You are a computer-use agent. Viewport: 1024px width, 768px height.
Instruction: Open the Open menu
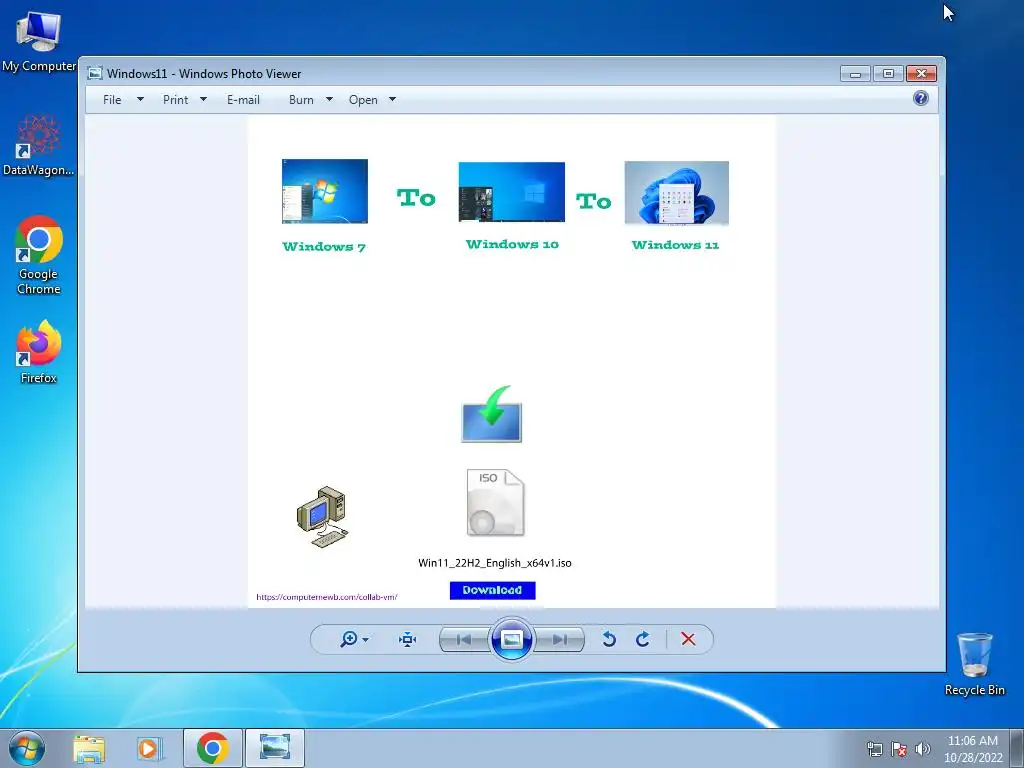tap(363, 99)
